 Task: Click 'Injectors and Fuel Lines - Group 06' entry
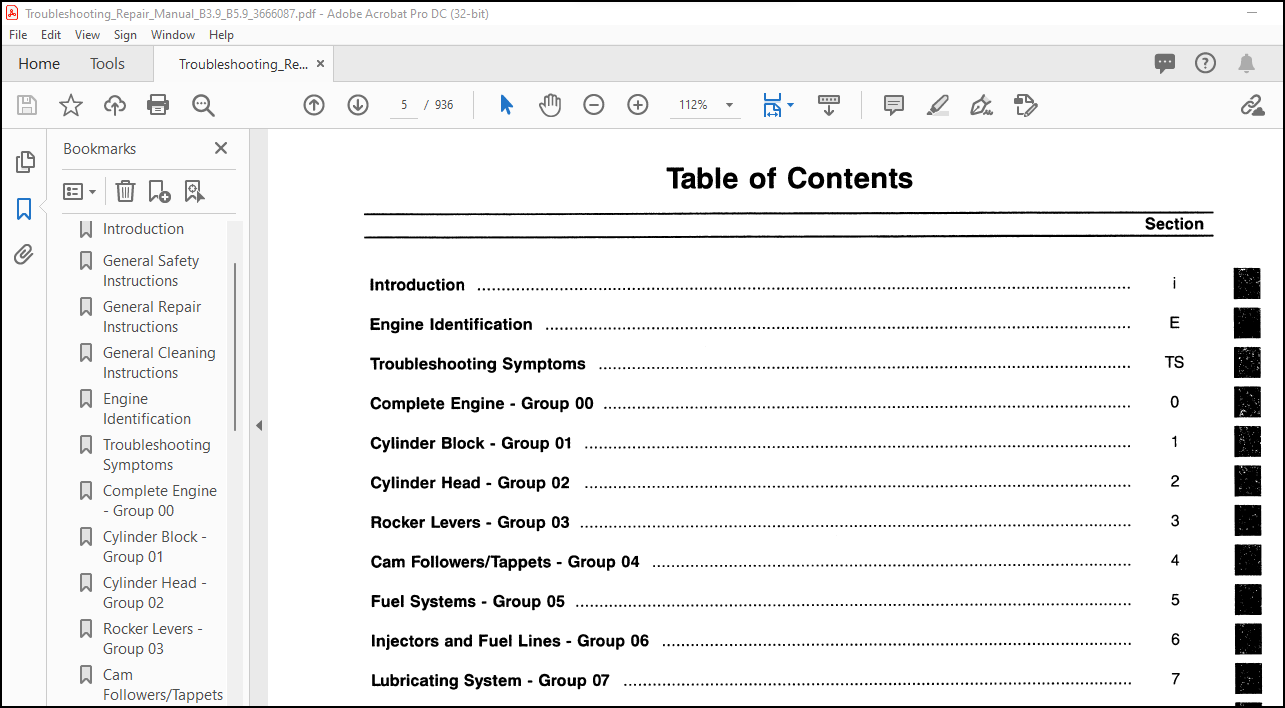pos(510,641)
